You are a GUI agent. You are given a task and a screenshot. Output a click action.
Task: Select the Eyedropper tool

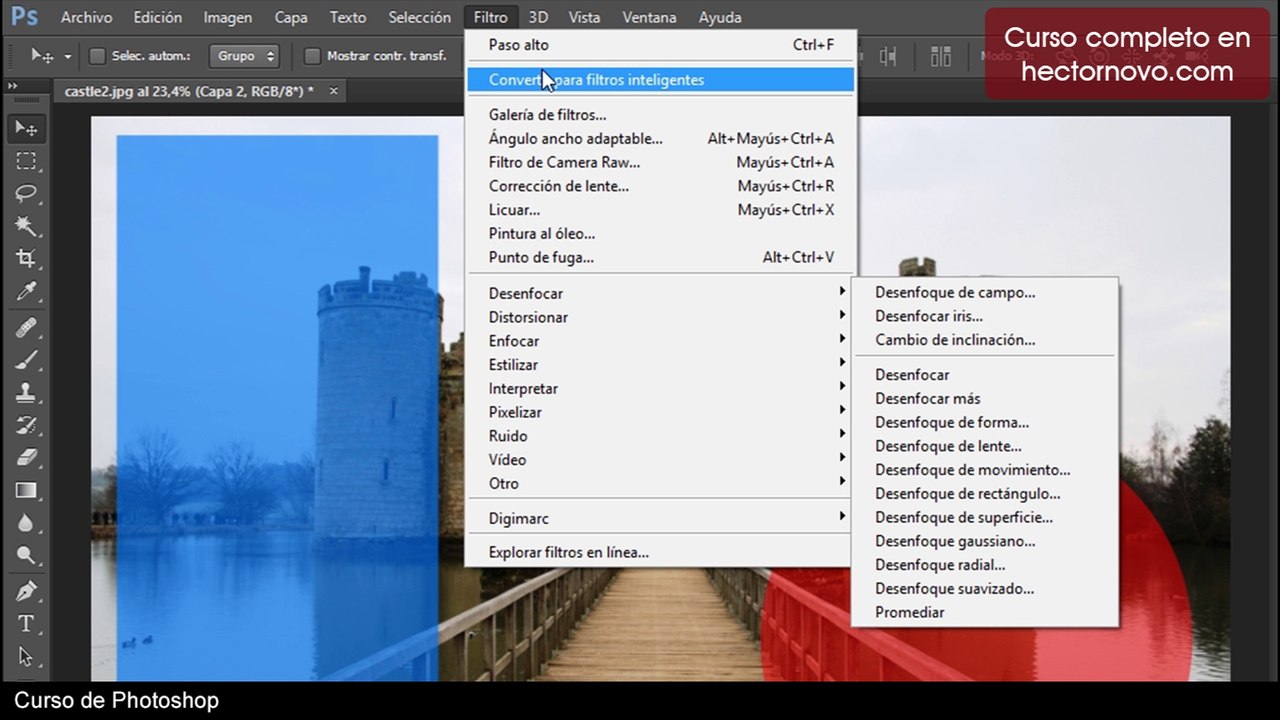tap(26, 292)
